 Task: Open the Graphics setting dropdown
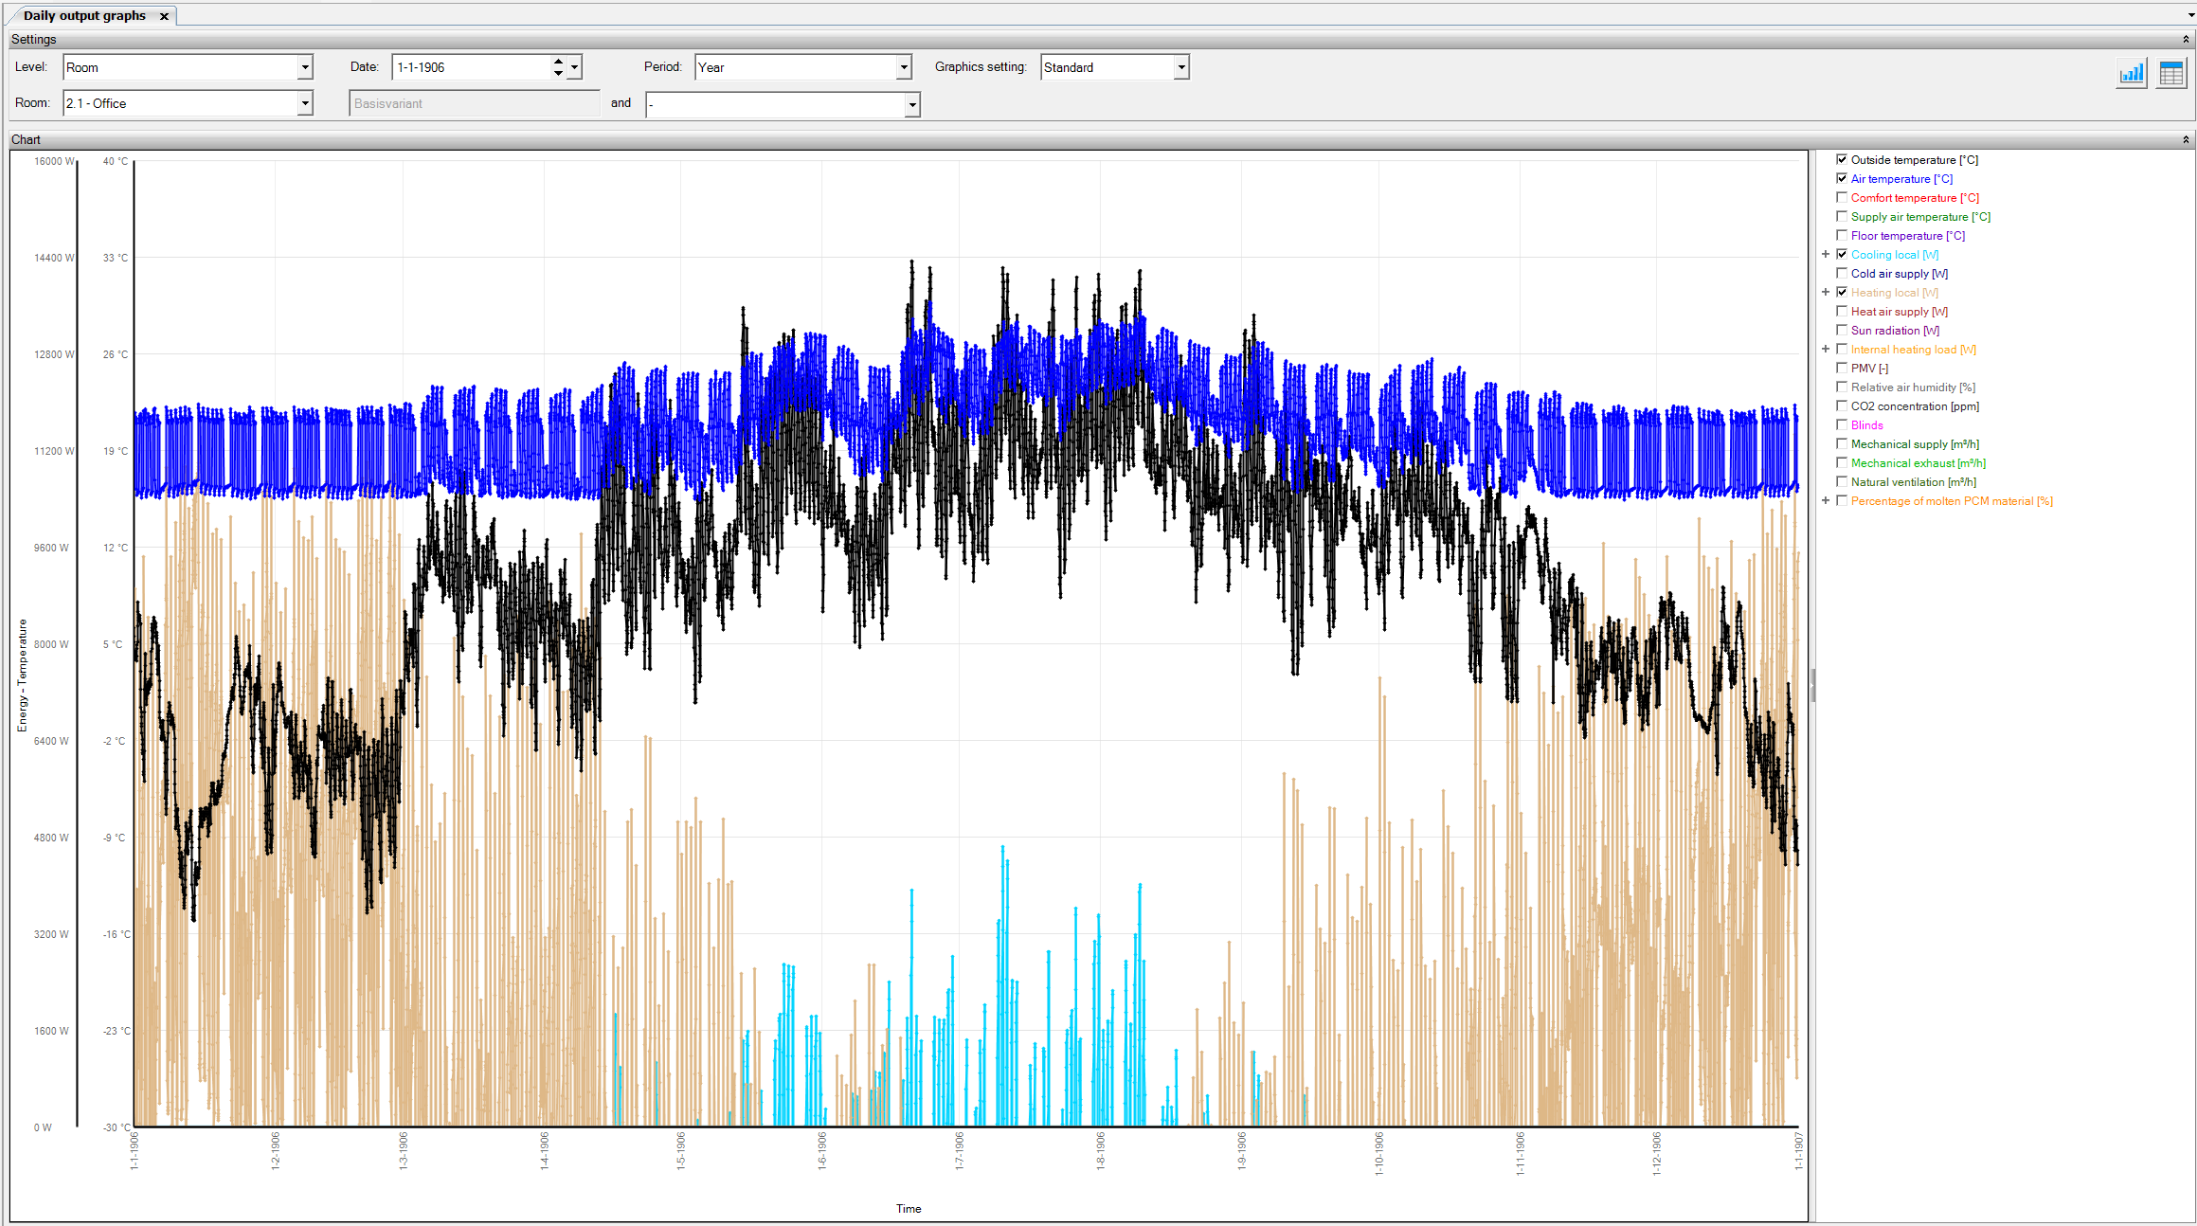(x=1181, y=67)
